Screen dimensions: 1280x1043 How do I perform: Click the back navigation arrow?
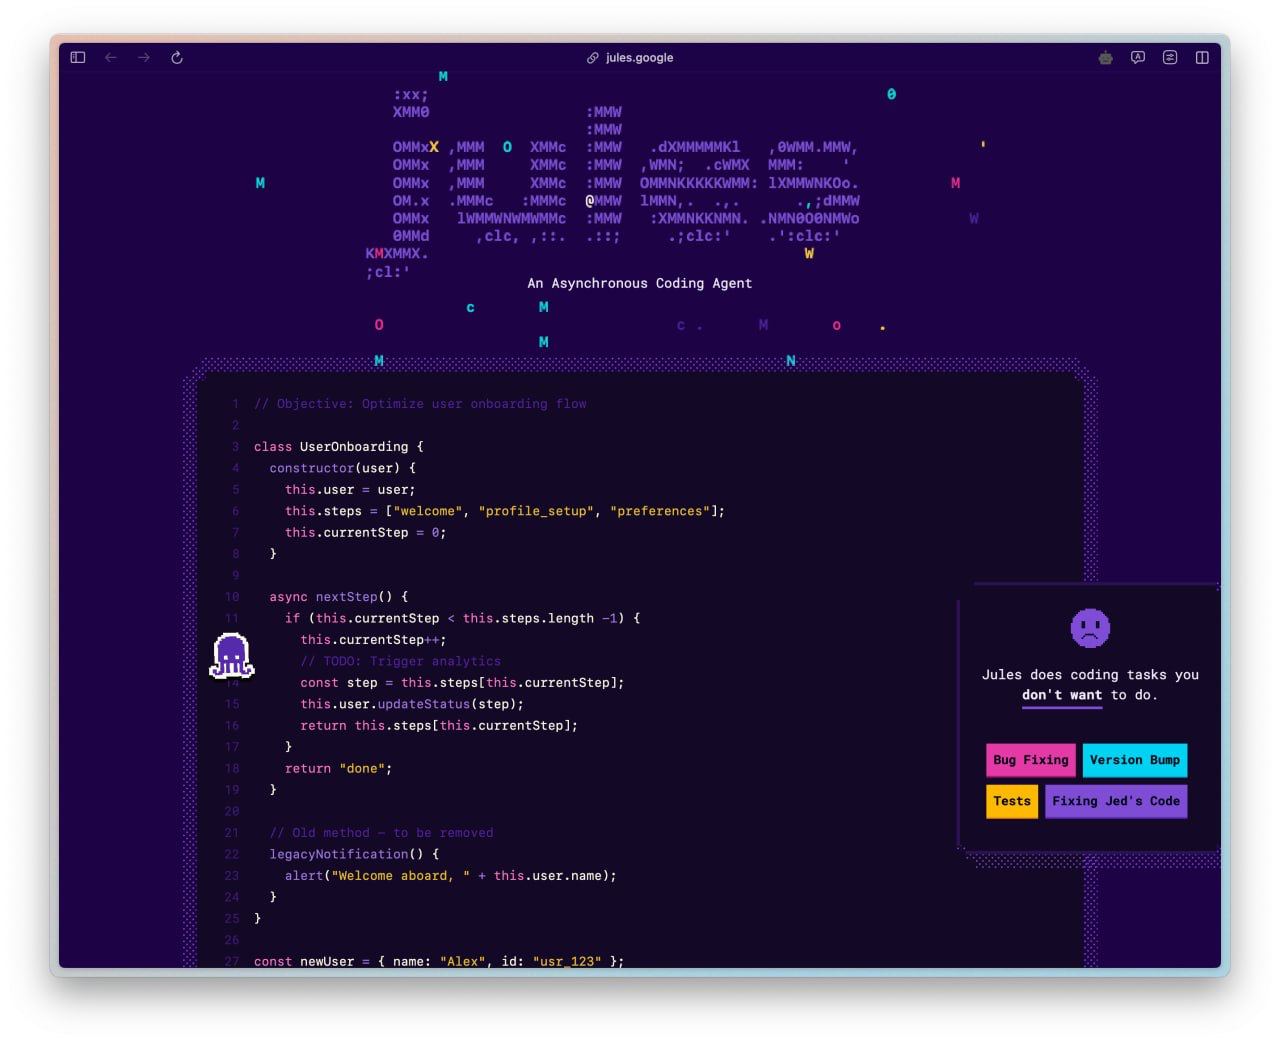point(111,58)
